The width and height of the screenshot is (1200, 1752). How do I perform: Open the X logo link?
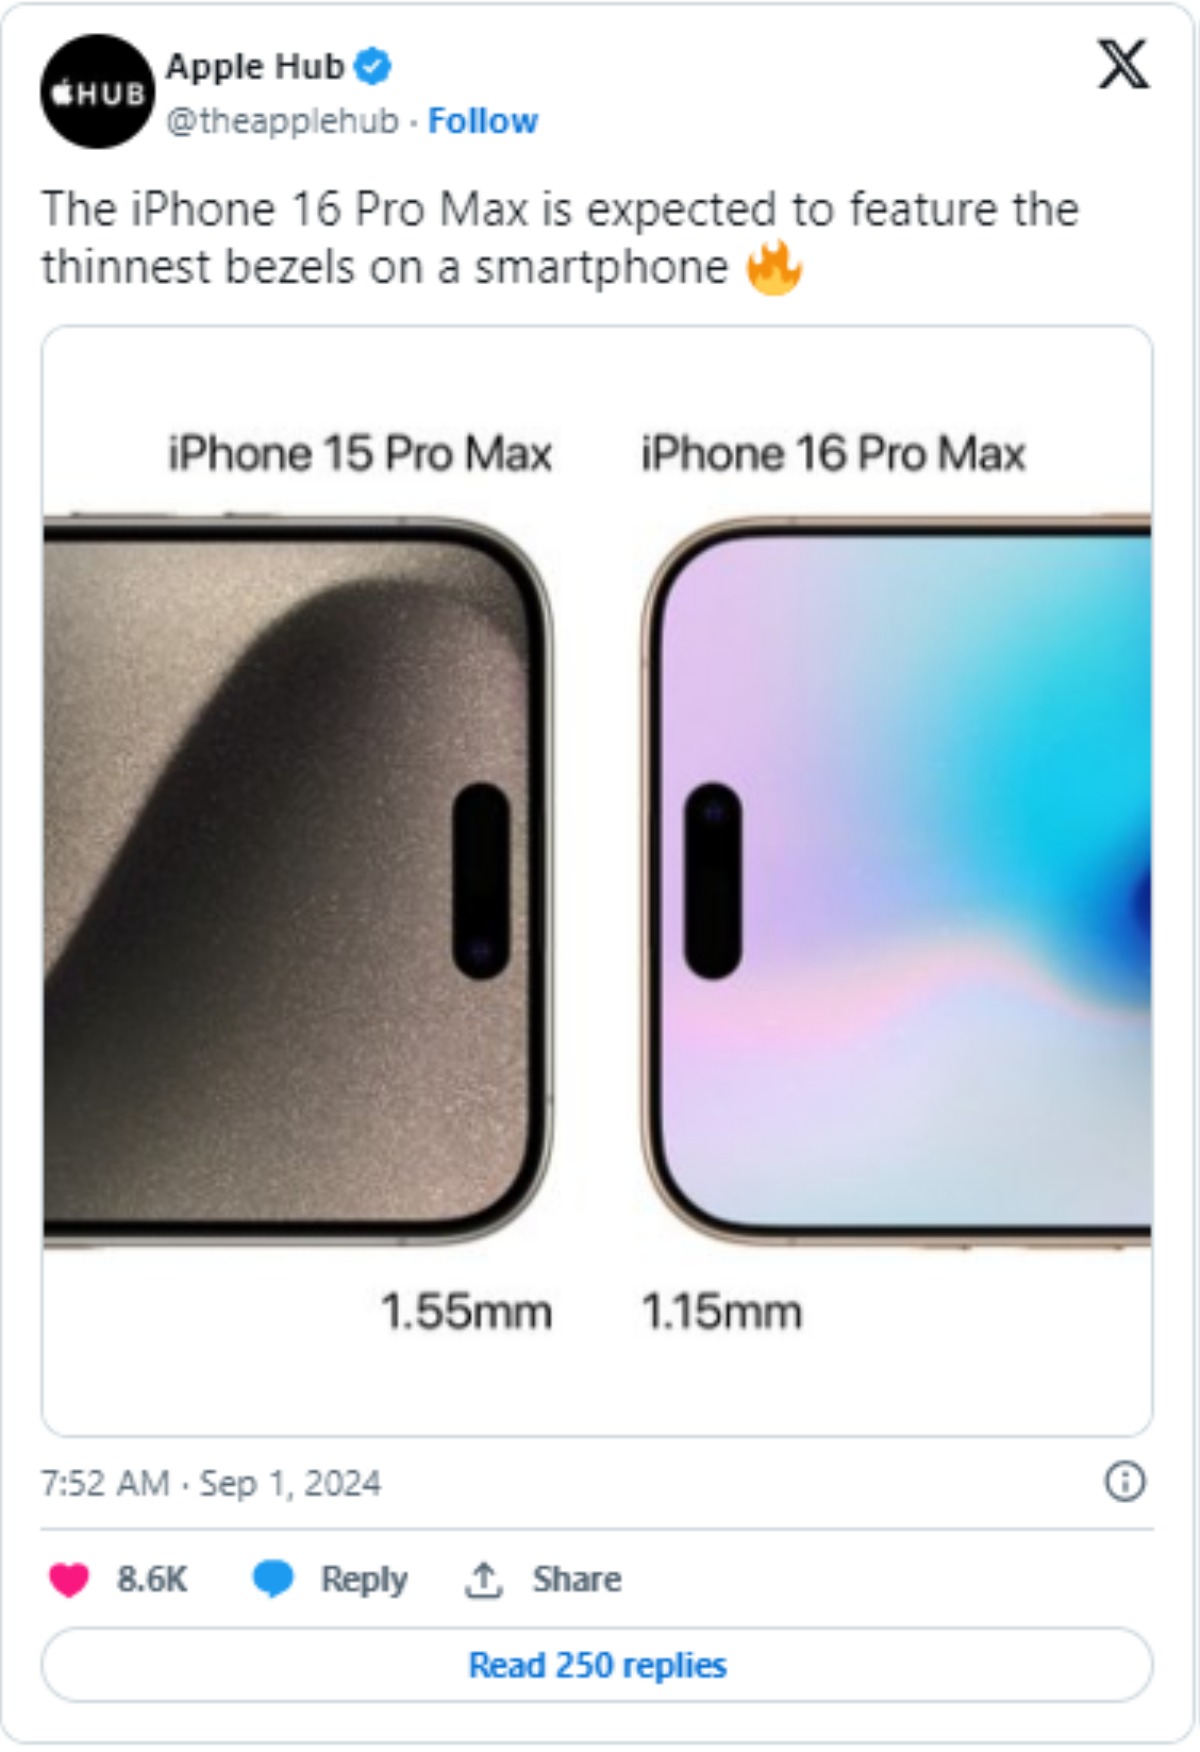coord(1123,65)
